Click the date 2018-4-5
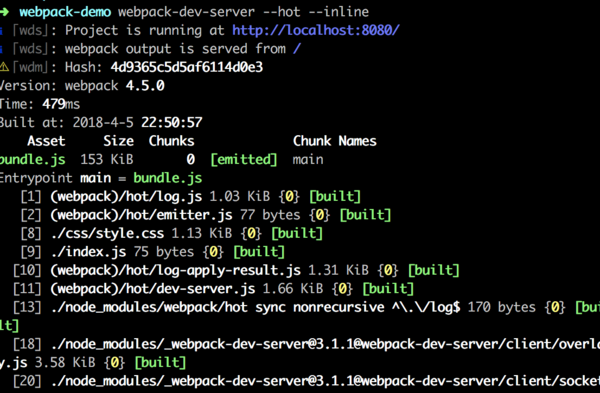The width and height of the screenshot is (600, 393). click(103, 122)
